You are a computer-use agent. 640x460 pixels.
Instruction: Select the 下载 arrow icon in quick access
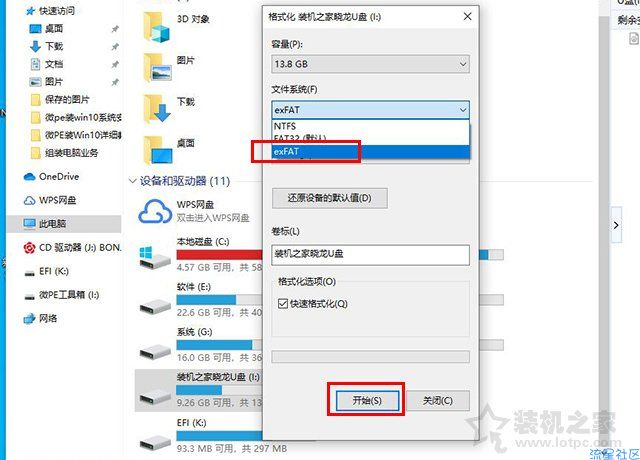pyautogui.click(x=36, y=46)
